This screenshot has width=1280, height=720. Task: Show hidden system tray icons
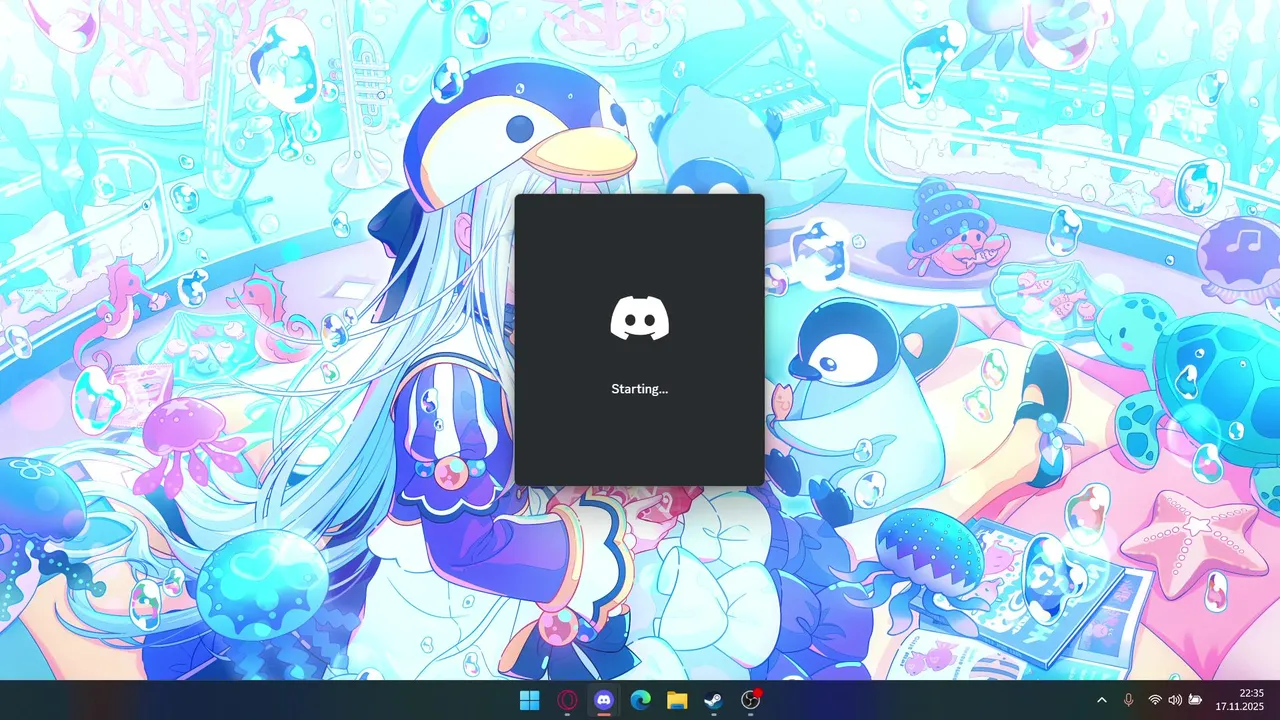[1102, 700]
